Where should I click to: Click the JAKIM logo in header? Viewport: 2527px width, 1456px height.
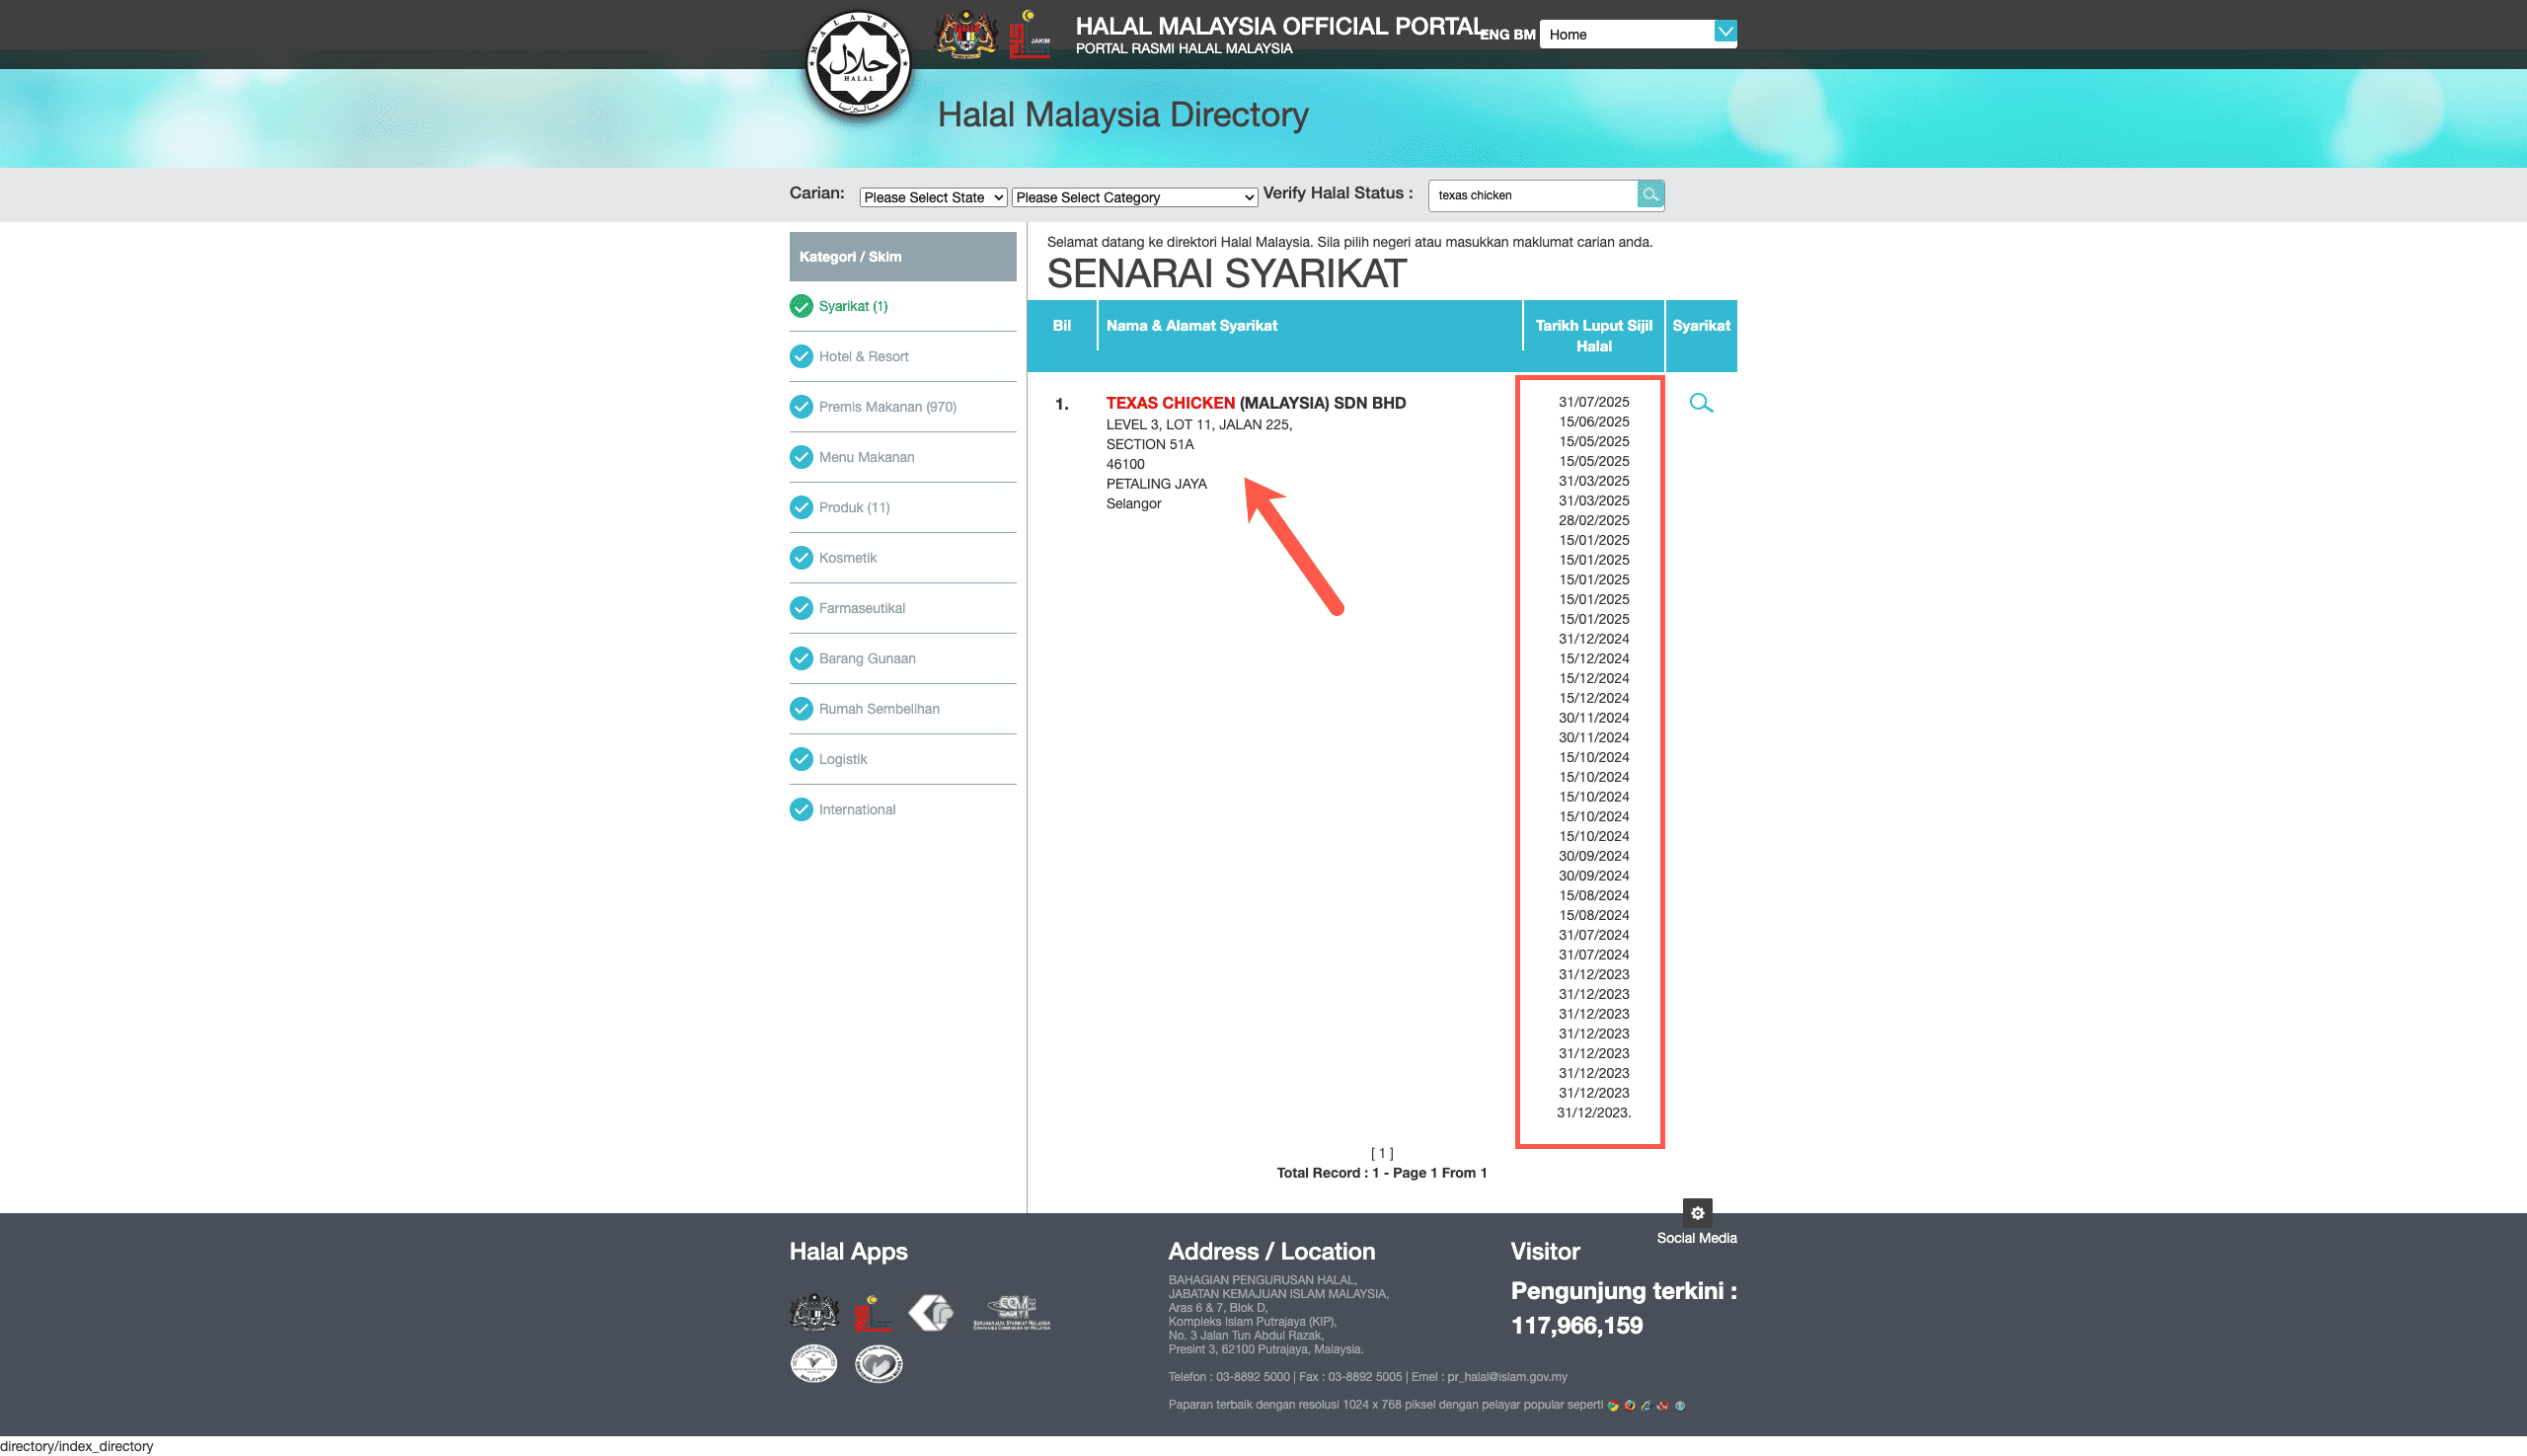[x=1030, y=35]
